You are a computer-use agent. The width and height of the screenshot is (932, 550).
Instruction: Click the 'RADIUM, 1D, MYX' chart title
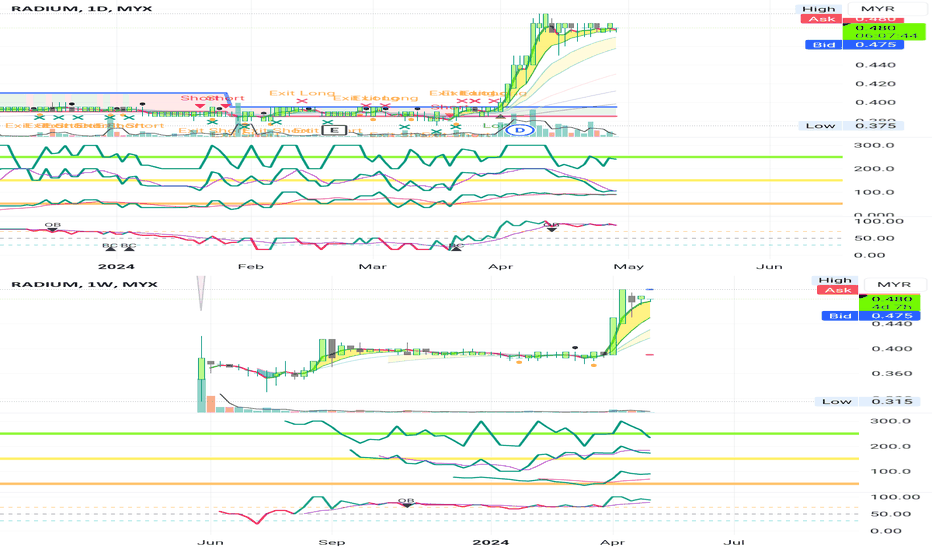pyautogui.click(x=82, y=9)
